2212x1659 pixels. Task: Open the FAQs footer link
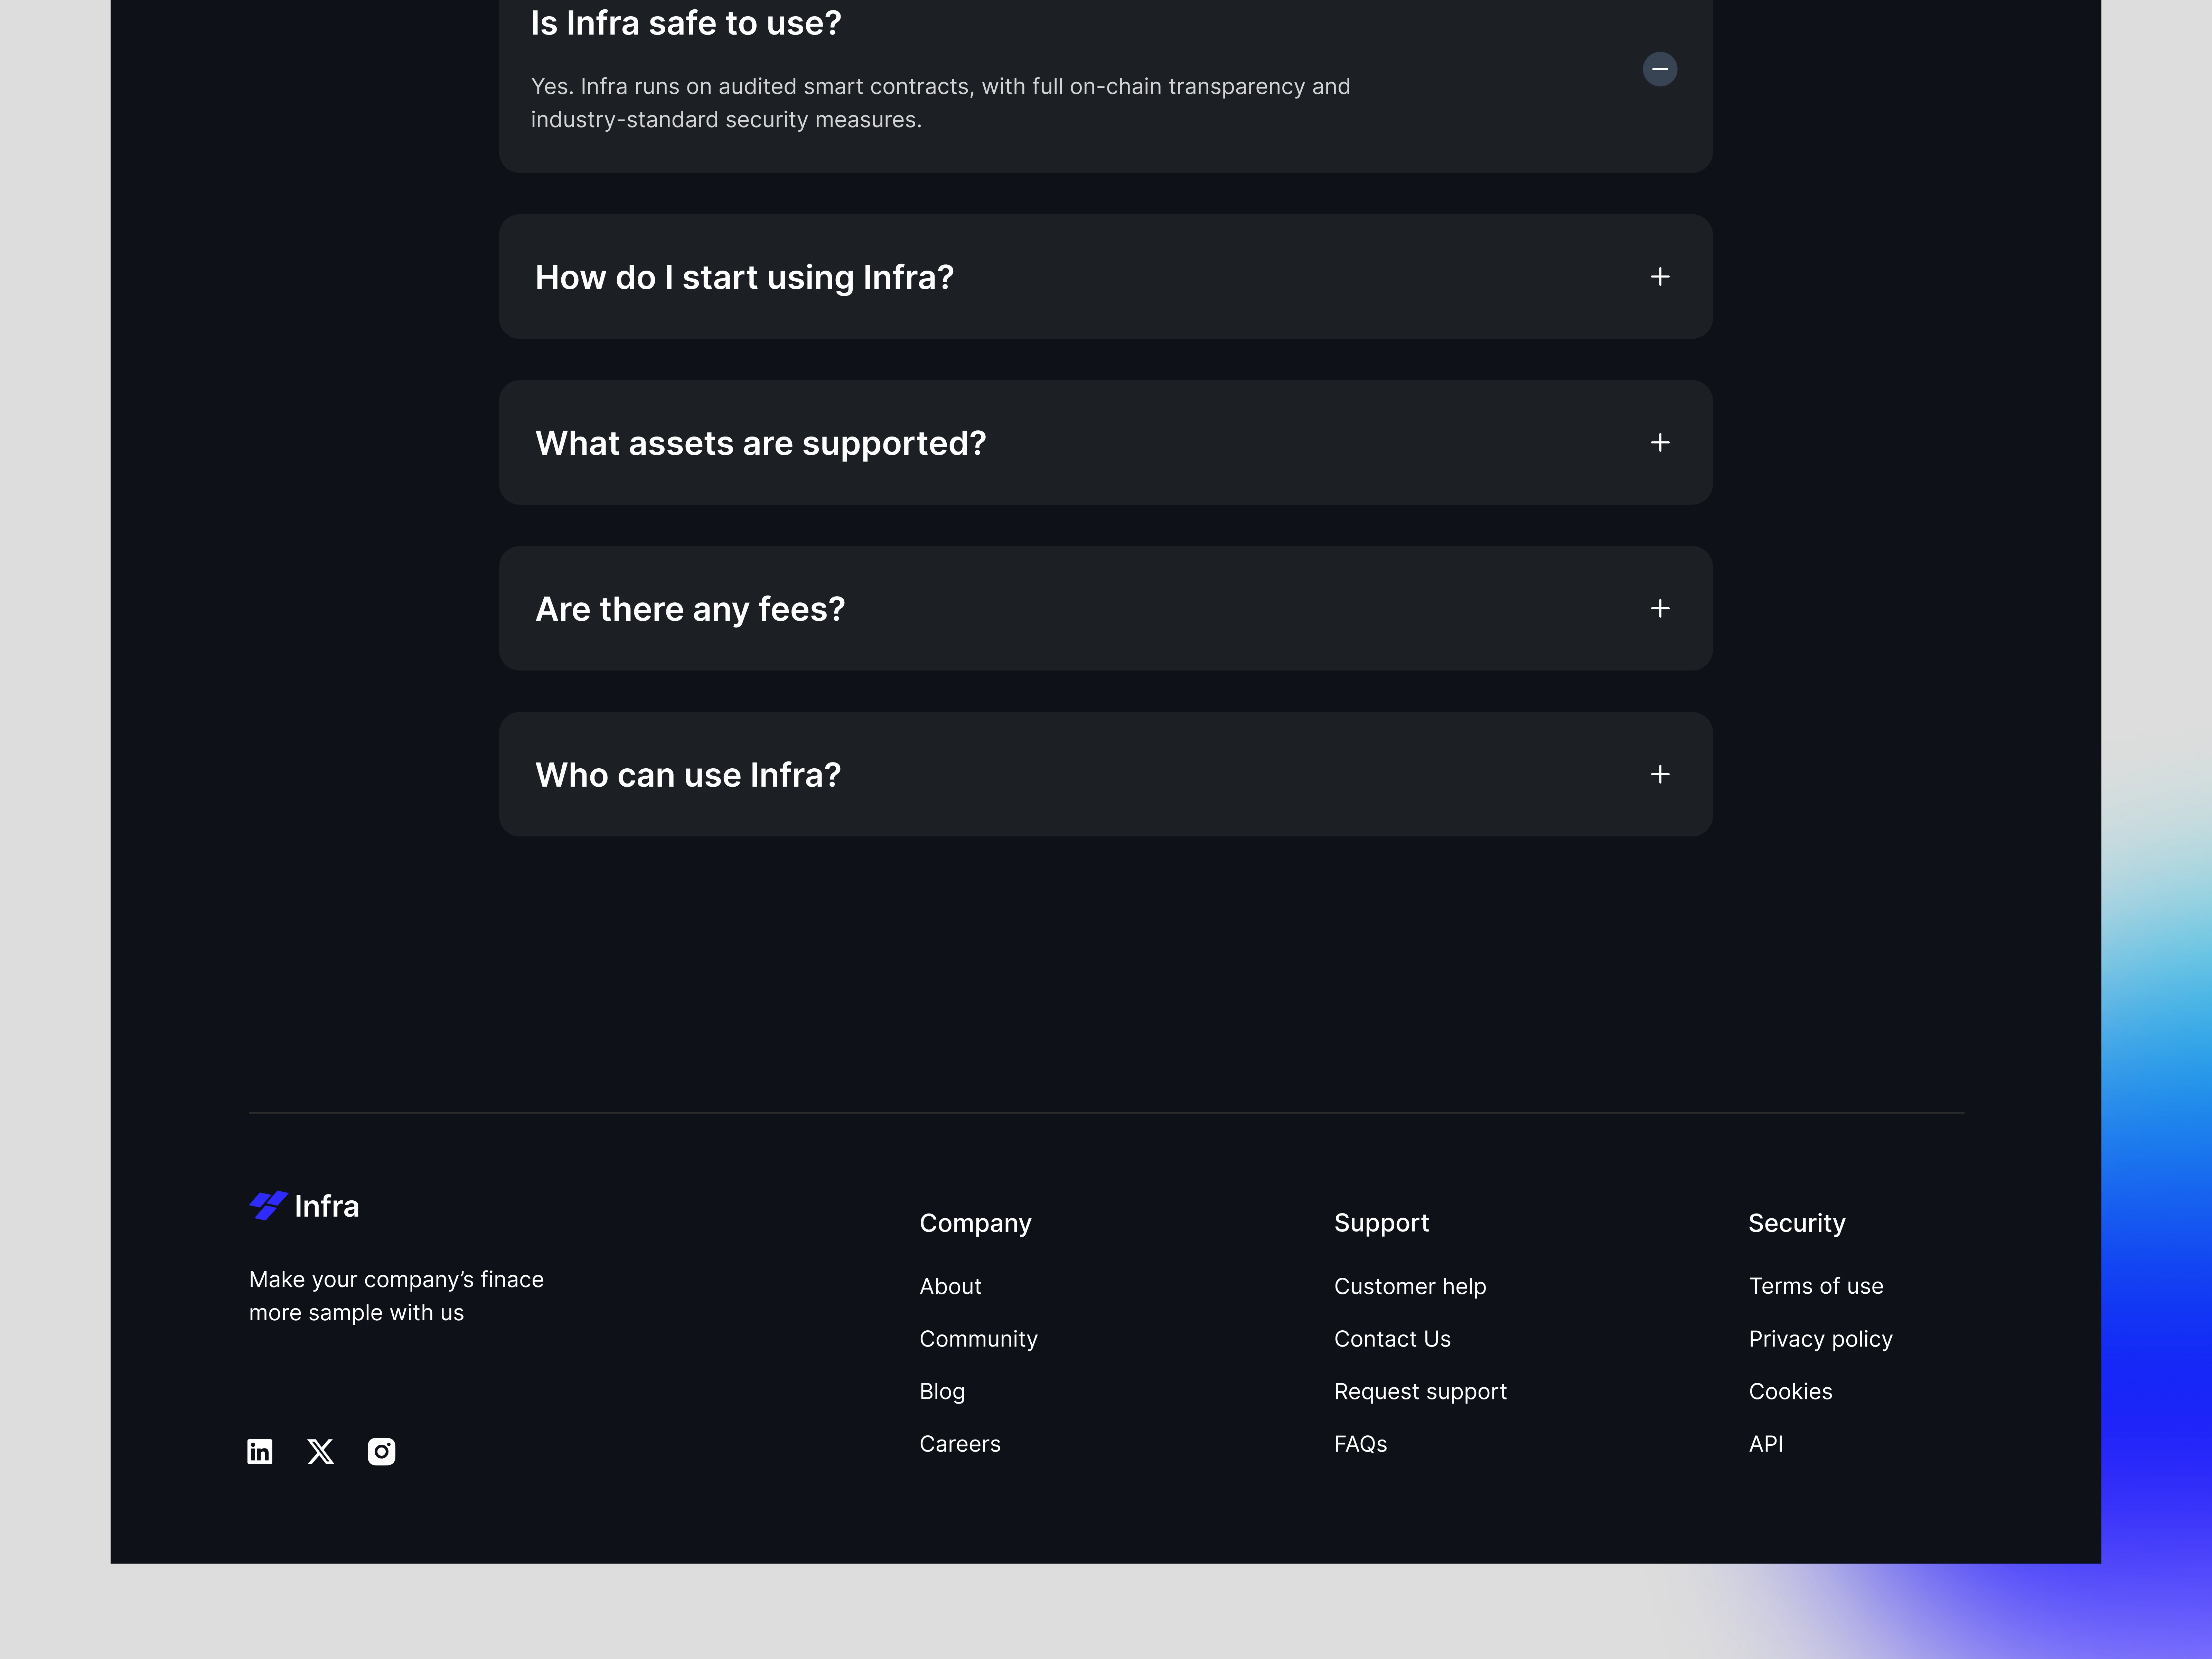(1360, 1444)
